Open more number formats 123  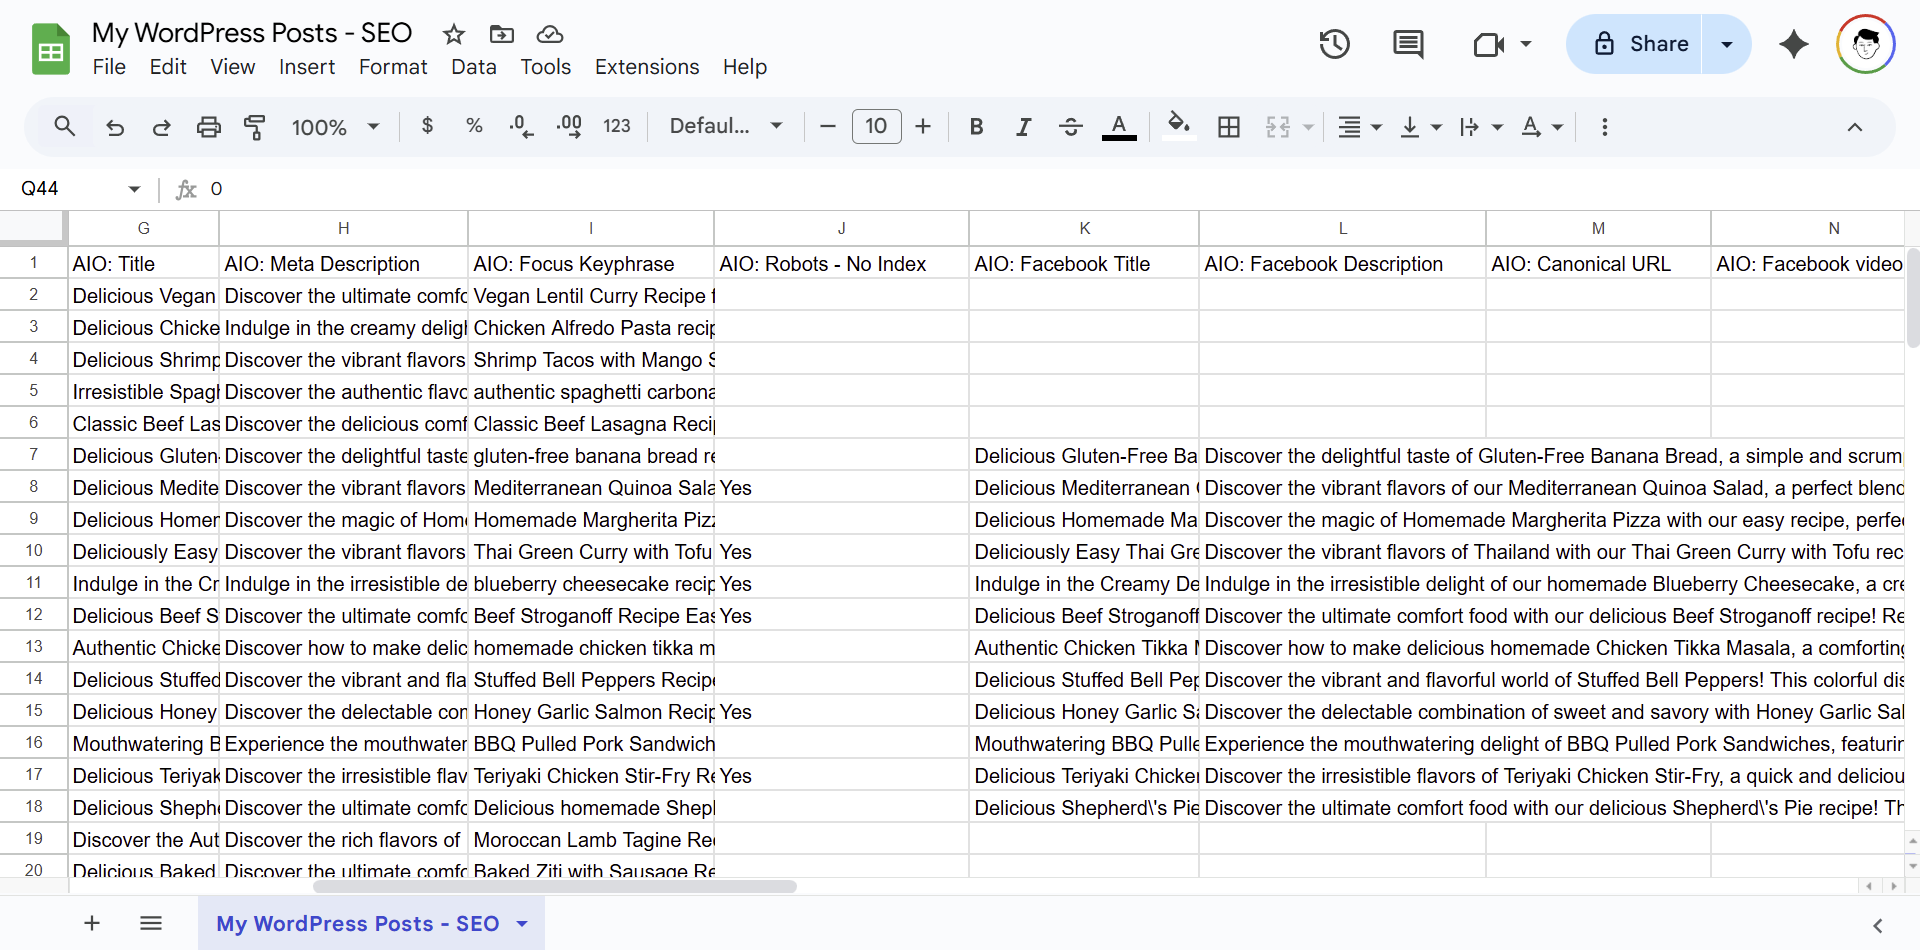coord(617,126)
